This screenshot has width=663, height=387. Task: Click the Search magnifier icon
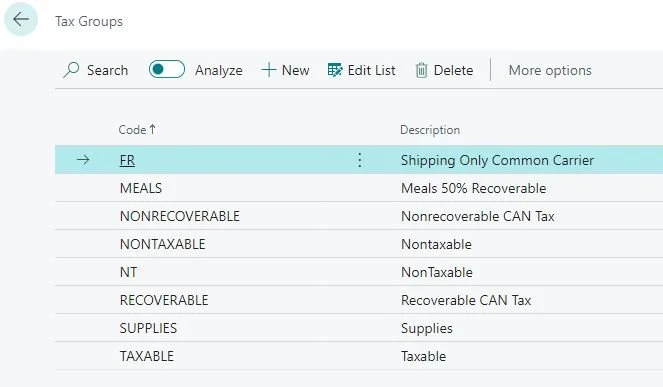point(71,70)
